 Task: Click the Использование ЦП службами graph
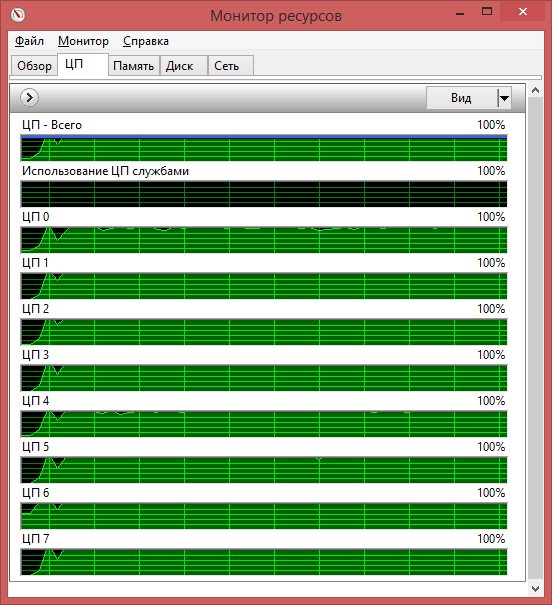coord(264,194)
